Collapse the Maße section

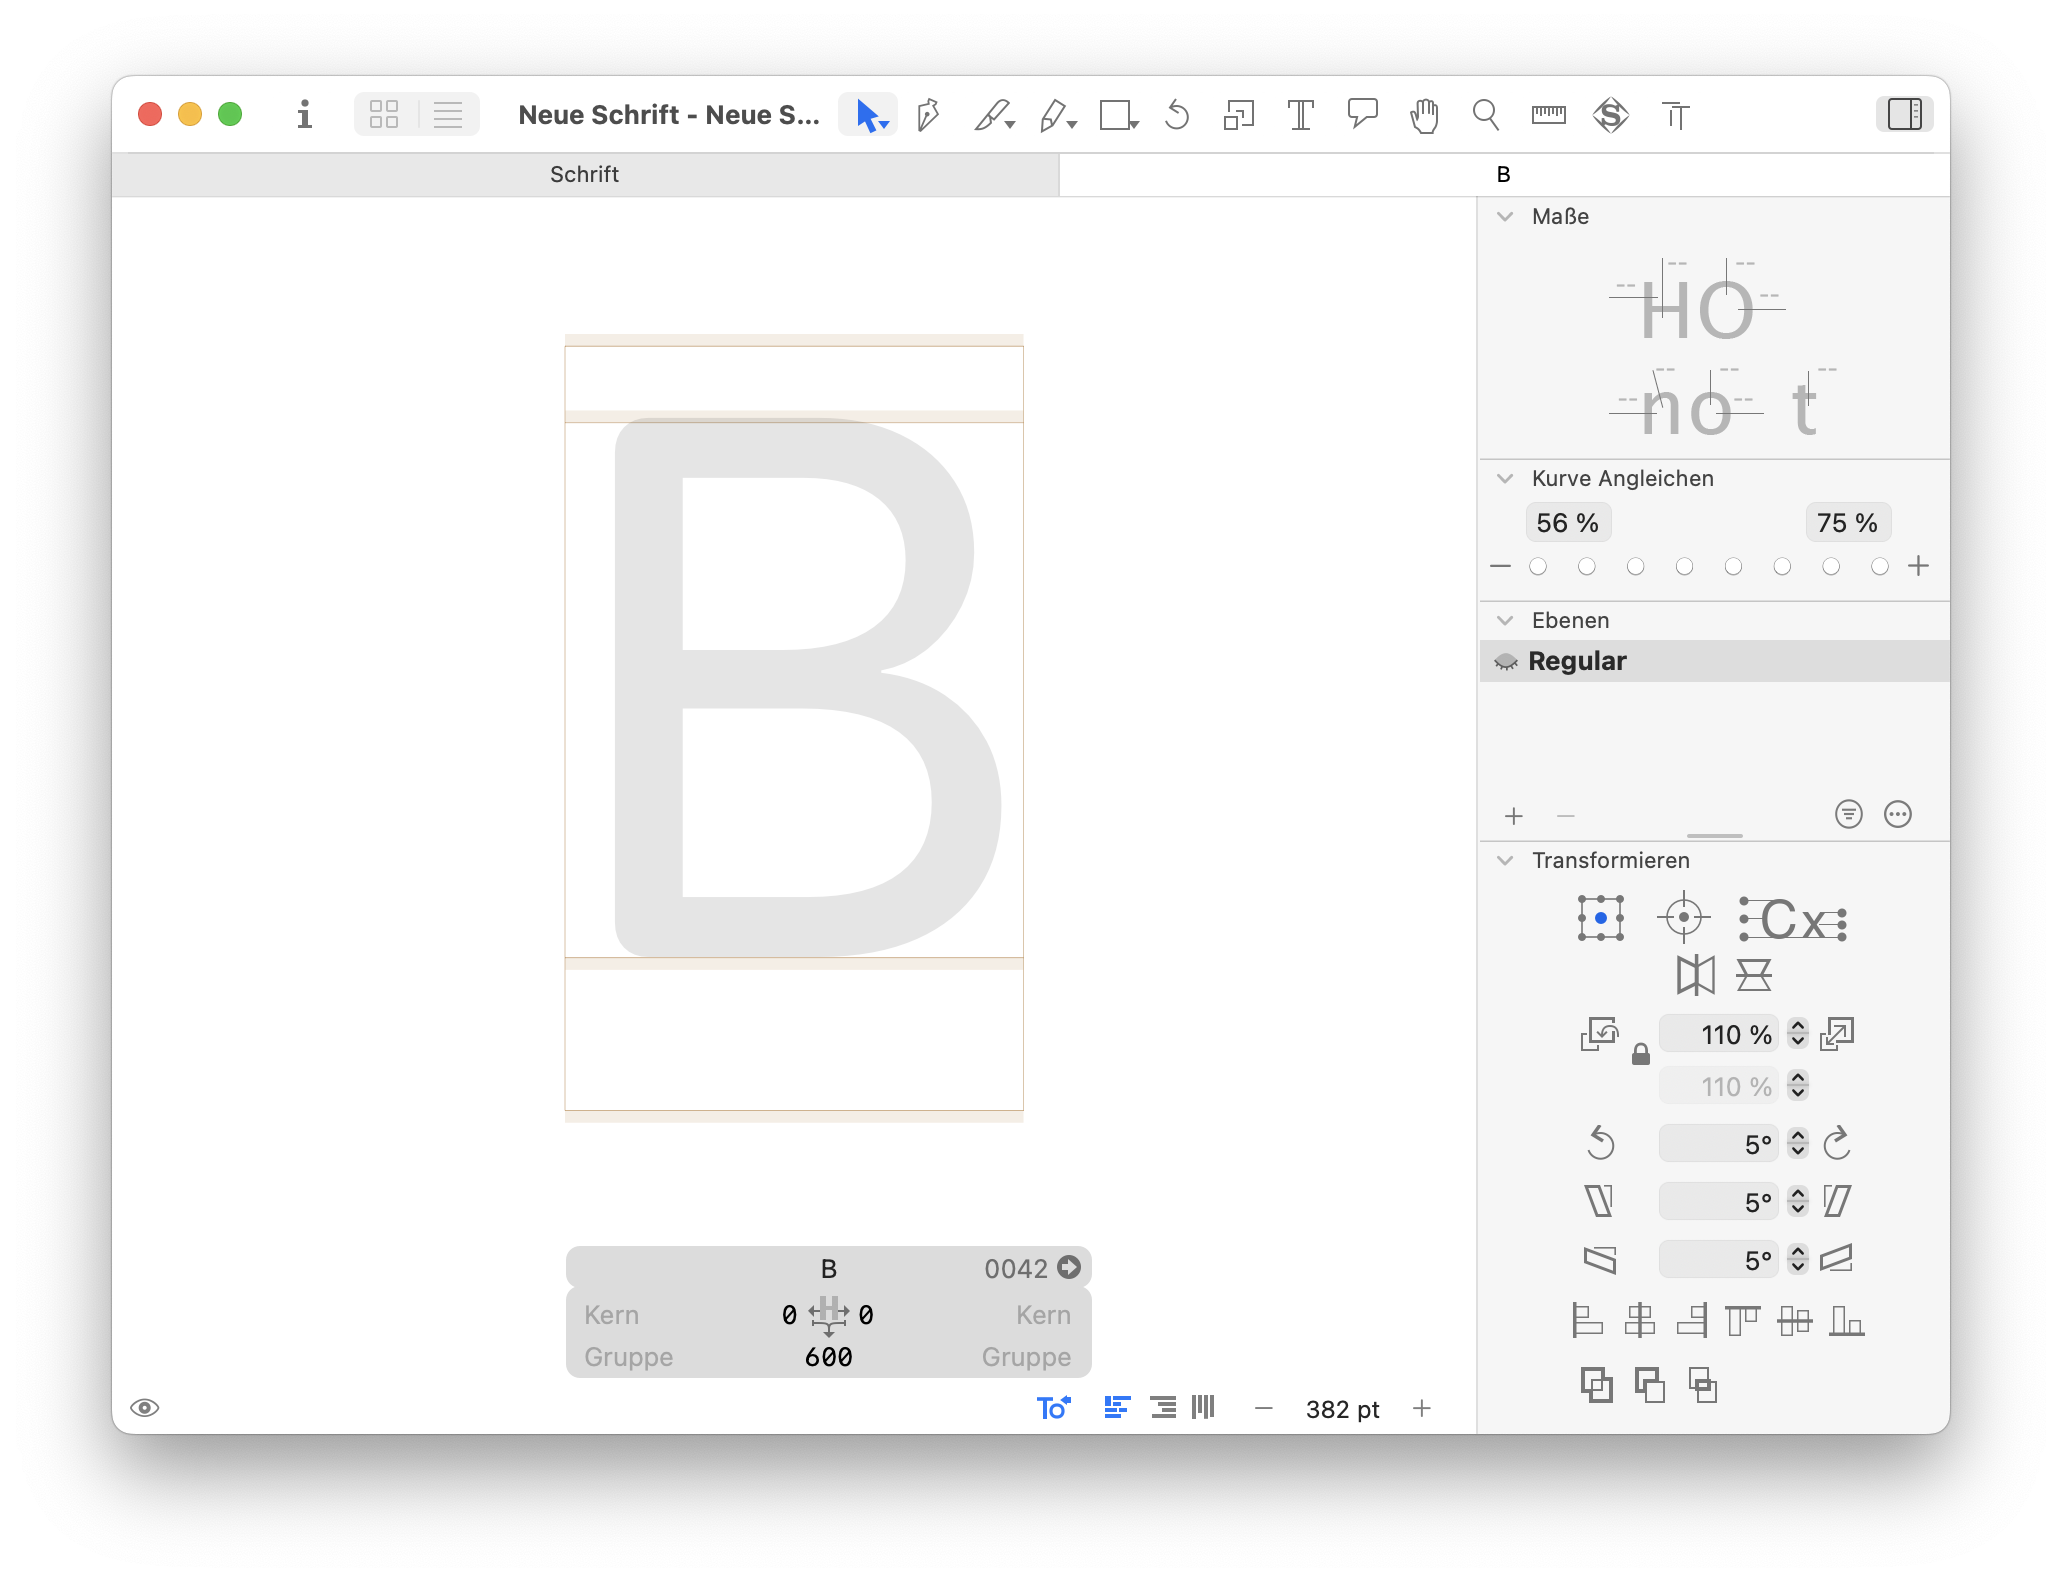pos(1505,216)
